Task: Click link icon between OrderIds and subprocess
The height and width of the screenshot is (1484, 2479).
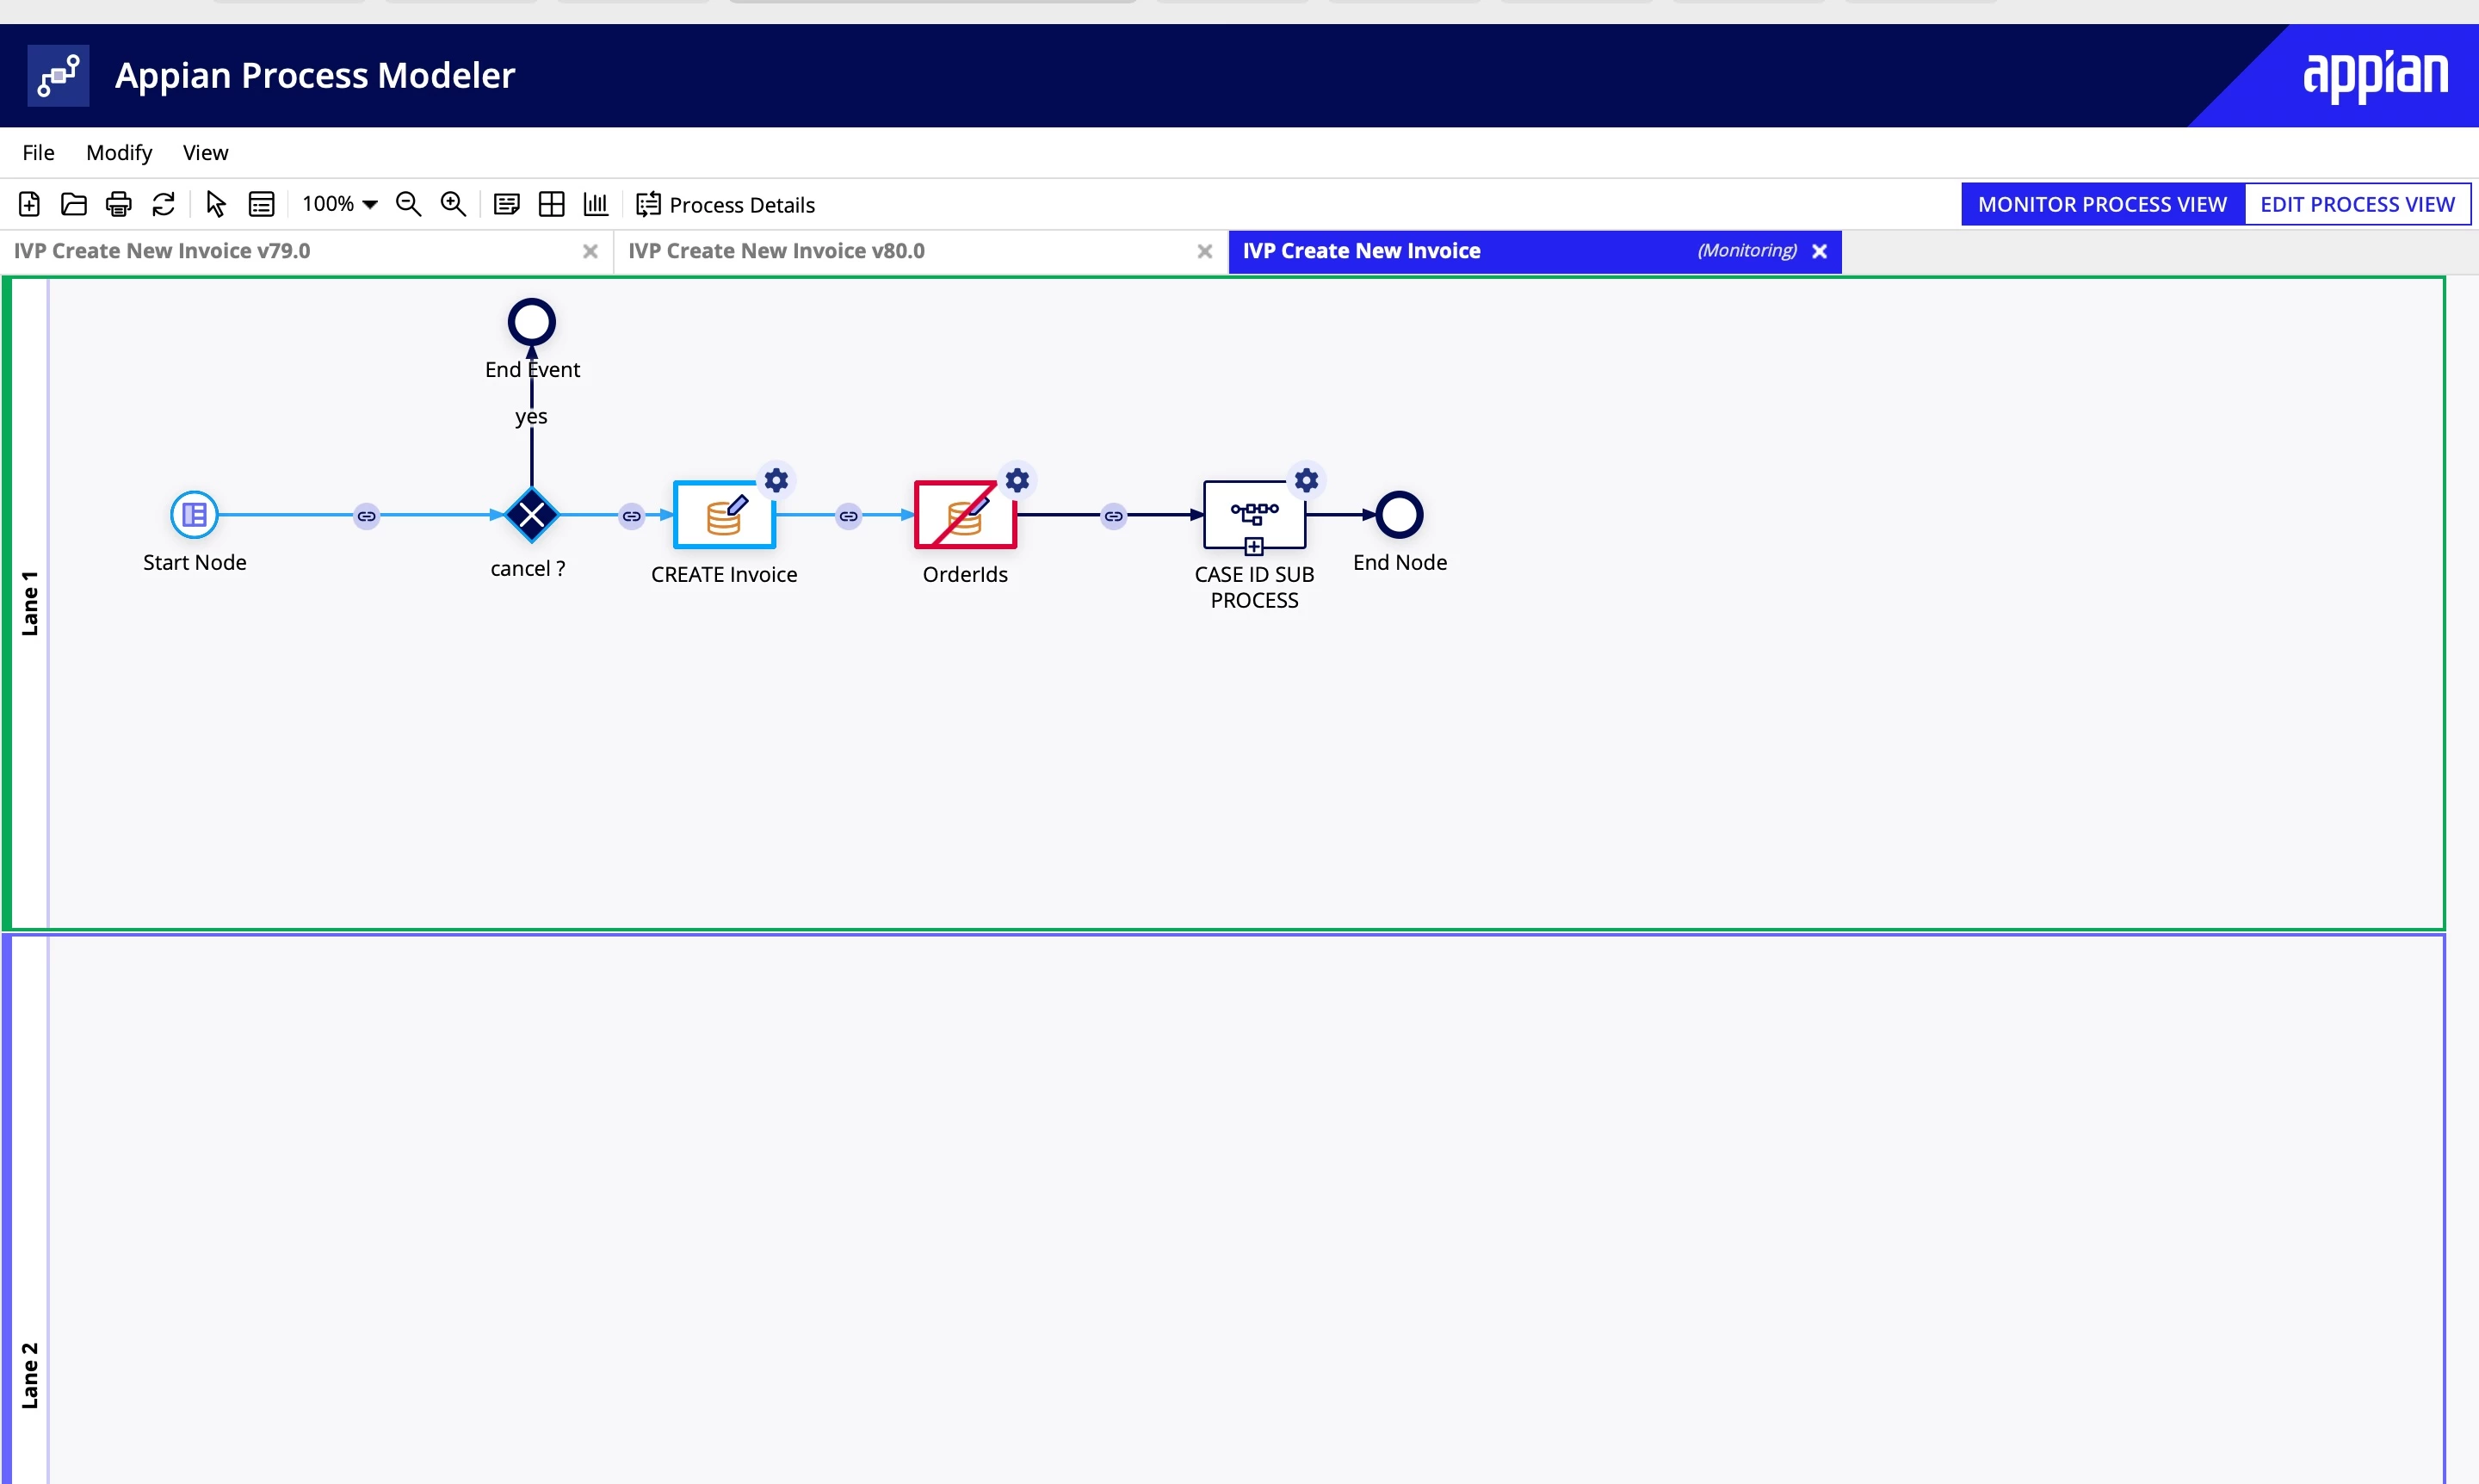Action: point(1113,516)
